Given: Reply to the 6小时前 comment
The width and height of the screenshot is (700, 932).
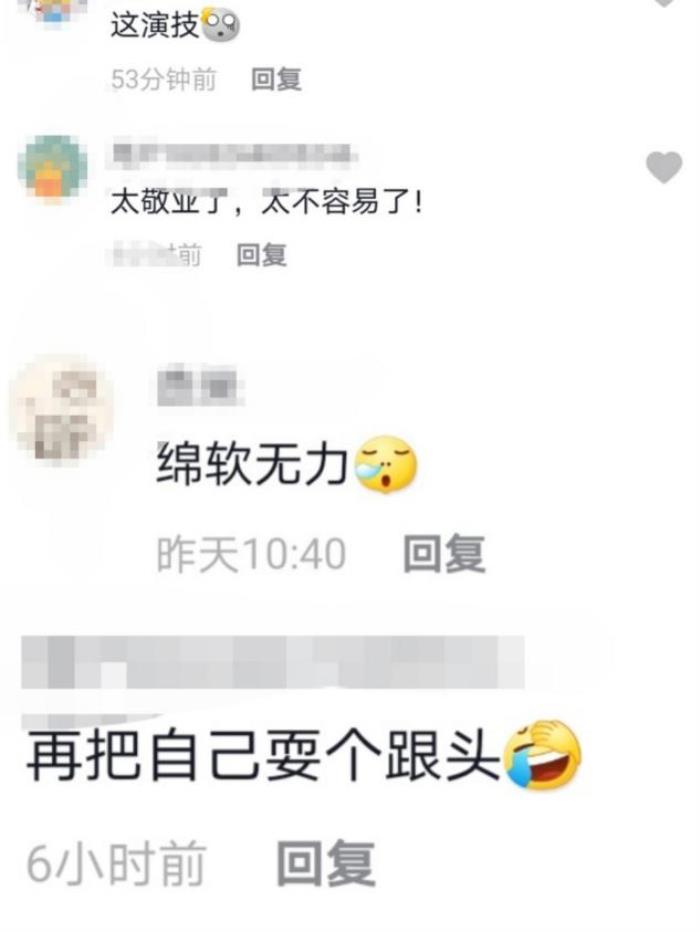Looking at the screenshot, I should pyautogui.click(x=326, y=862).
